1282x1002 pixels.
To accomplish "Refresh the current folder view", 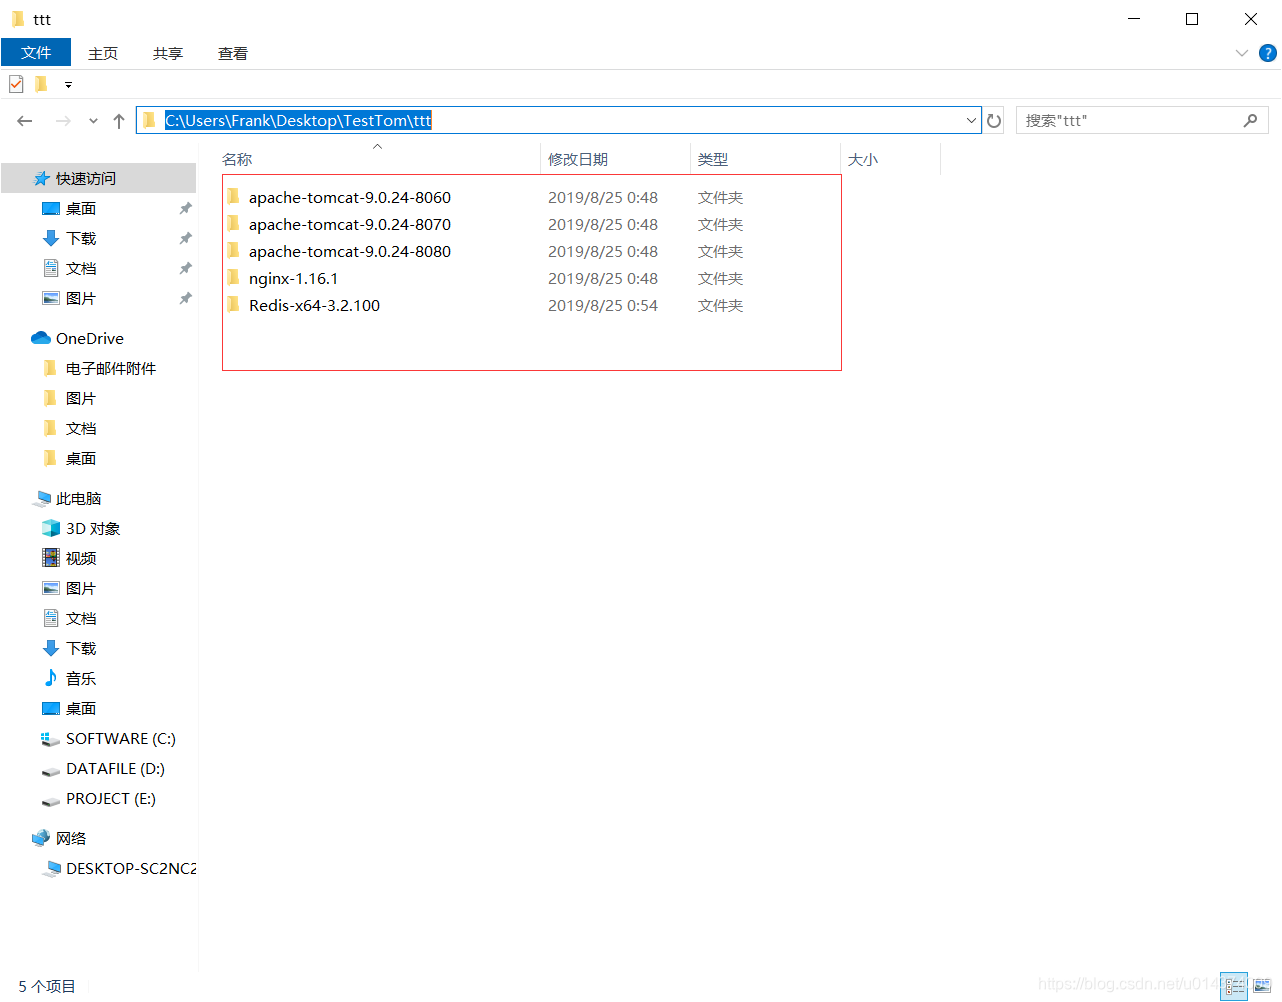I will point(994,120).
